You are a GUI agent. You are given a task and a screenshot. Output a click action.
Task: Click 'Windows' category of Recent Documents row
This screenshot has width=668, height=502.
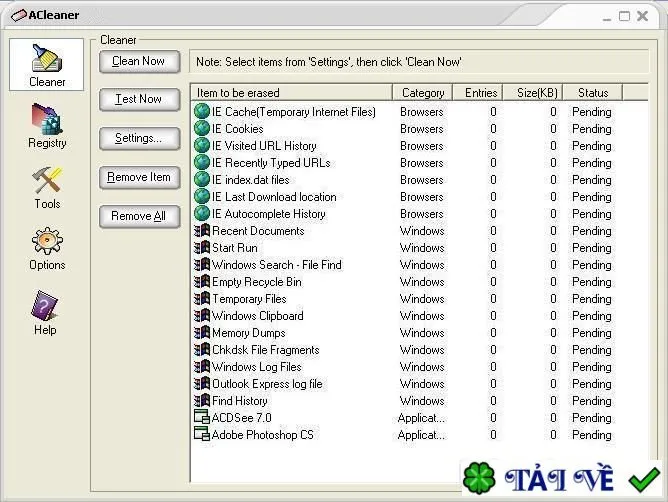click(422, 231)
